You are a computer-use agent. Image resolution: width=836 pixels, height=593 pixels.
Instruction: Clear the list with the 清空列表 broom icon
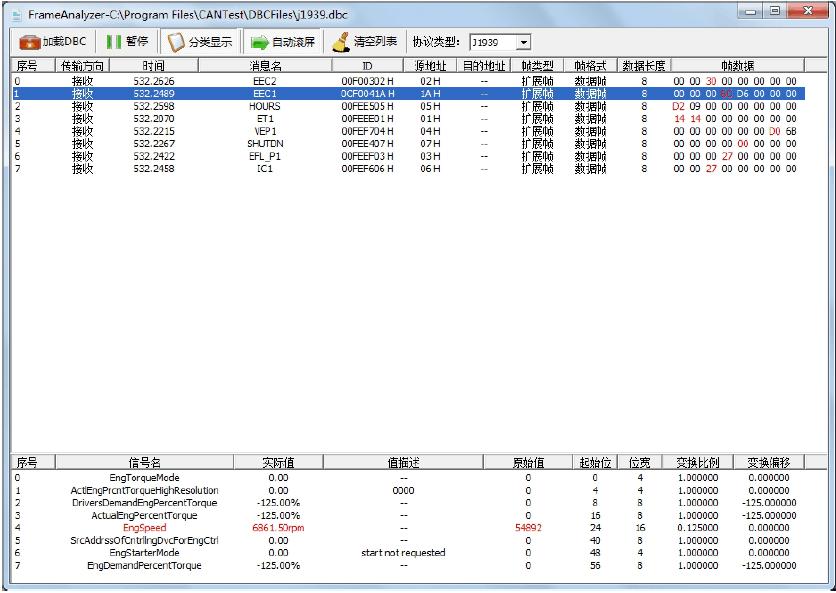[x=341, y=43]
